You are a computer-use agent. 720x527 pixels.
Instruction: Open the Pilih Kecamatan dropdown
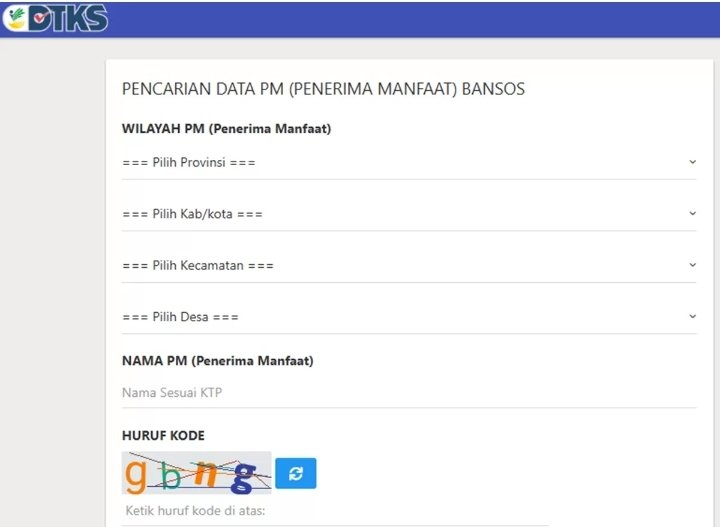[x=409, y=265]
